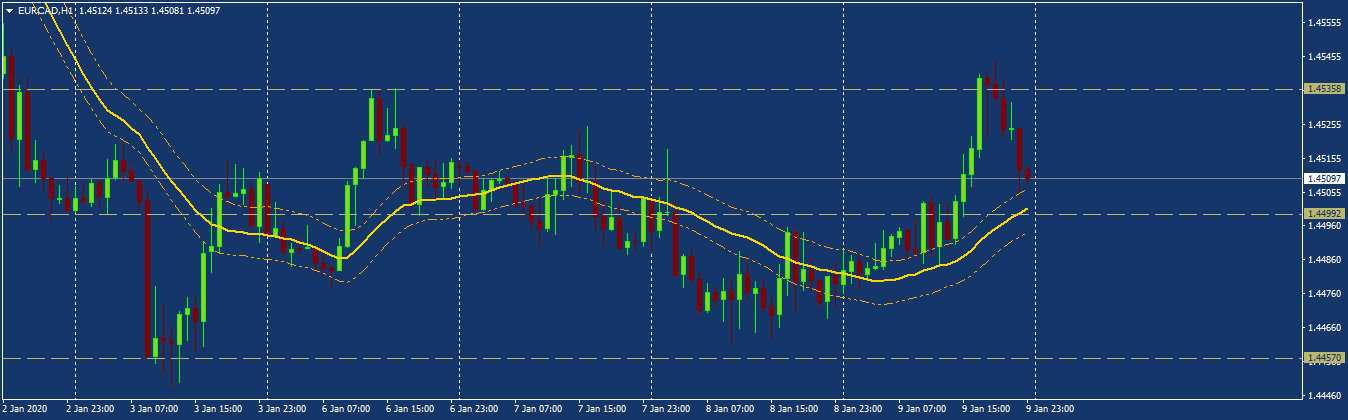Click the 1.44760 price scale label

[1324, 294]
